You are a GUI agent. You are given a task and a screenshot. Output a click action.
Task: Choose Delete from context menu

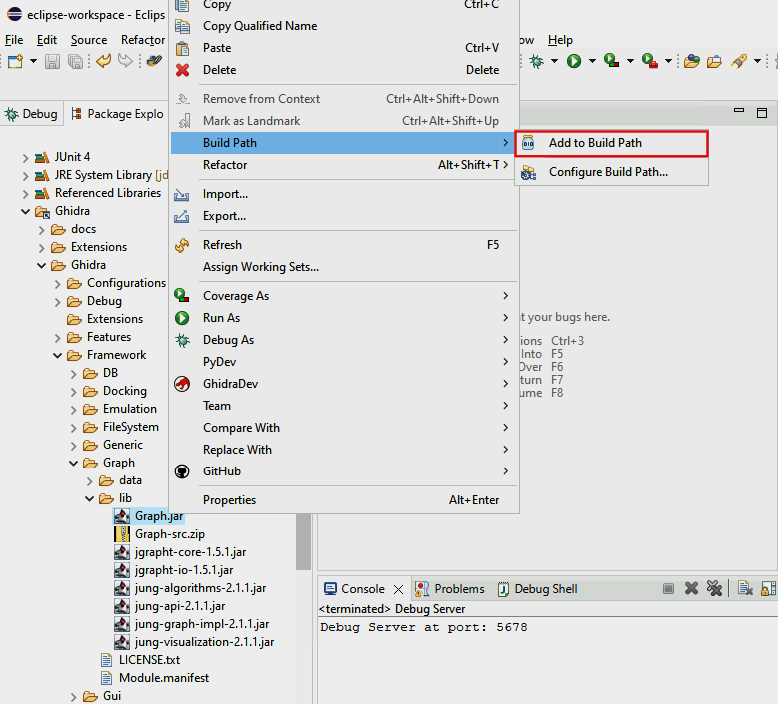click(344, 70)
